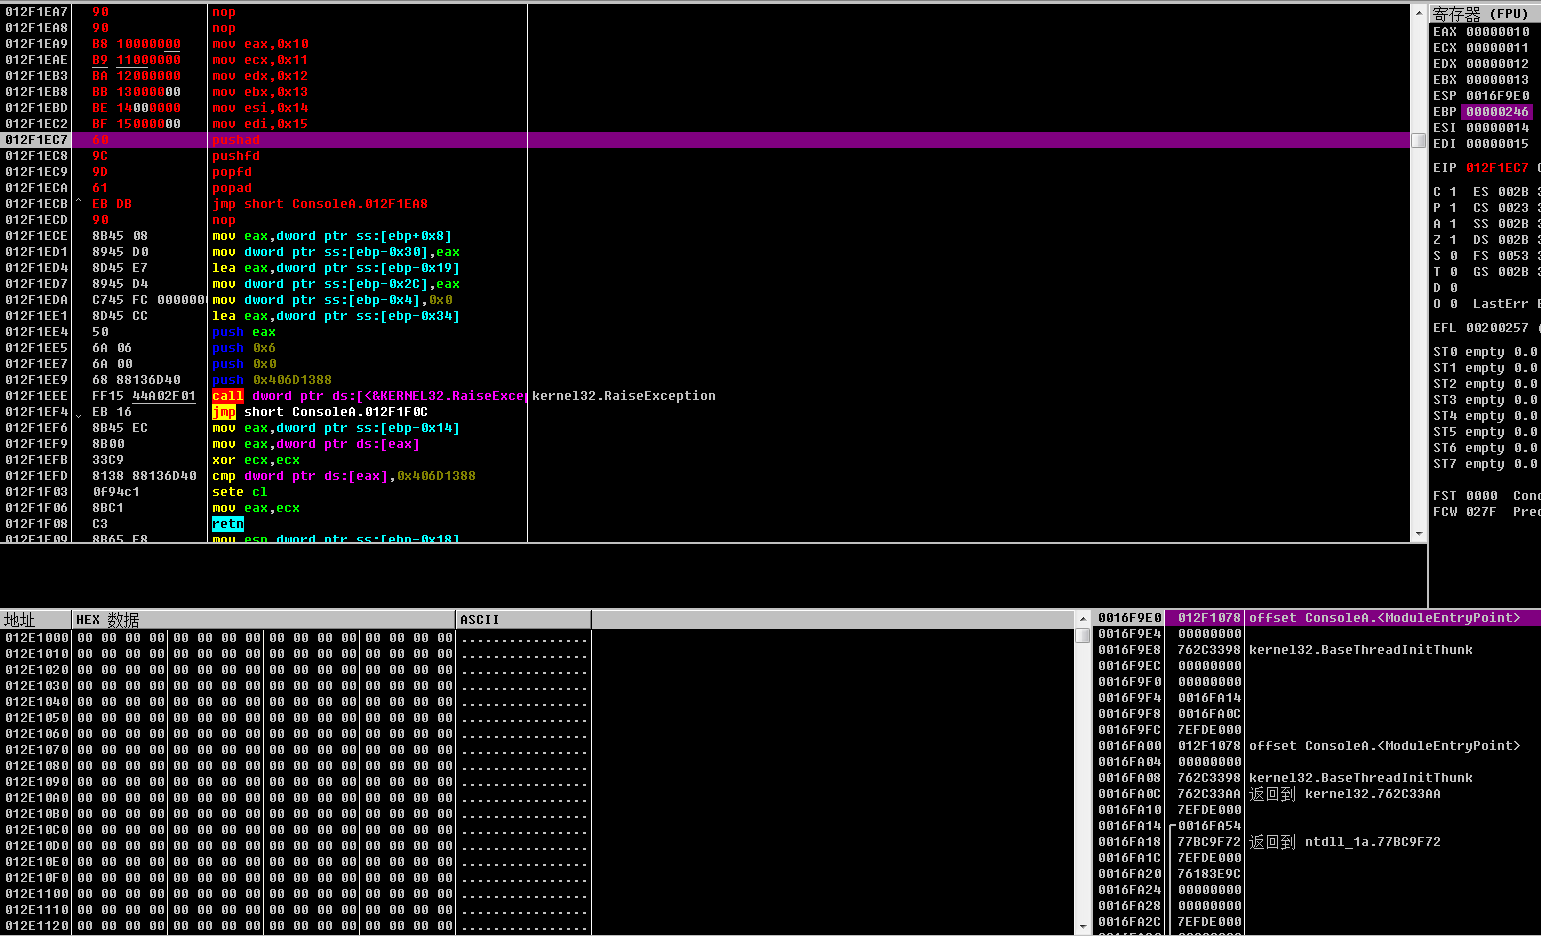Click dump address 012E1120
The height and width of the screenshot is (936, 1541).
[36, 926]
